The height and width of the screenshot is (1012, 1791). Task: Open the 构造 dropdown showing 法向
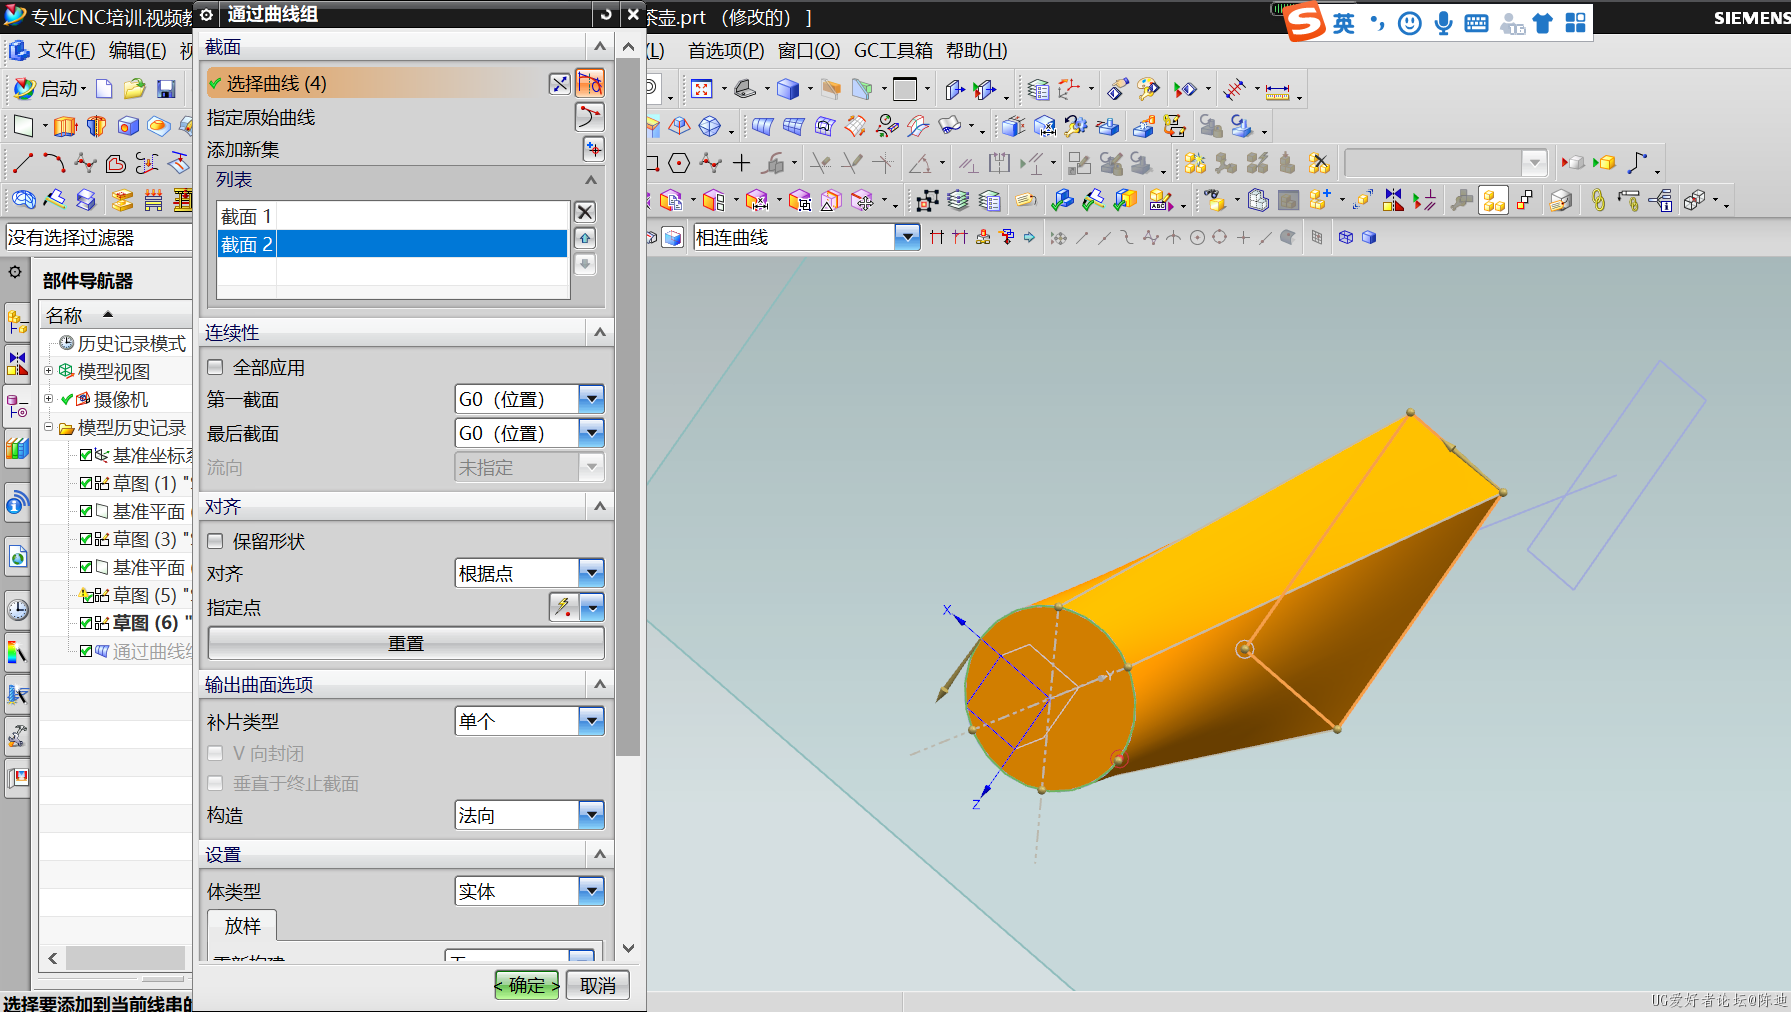point(592,815)
